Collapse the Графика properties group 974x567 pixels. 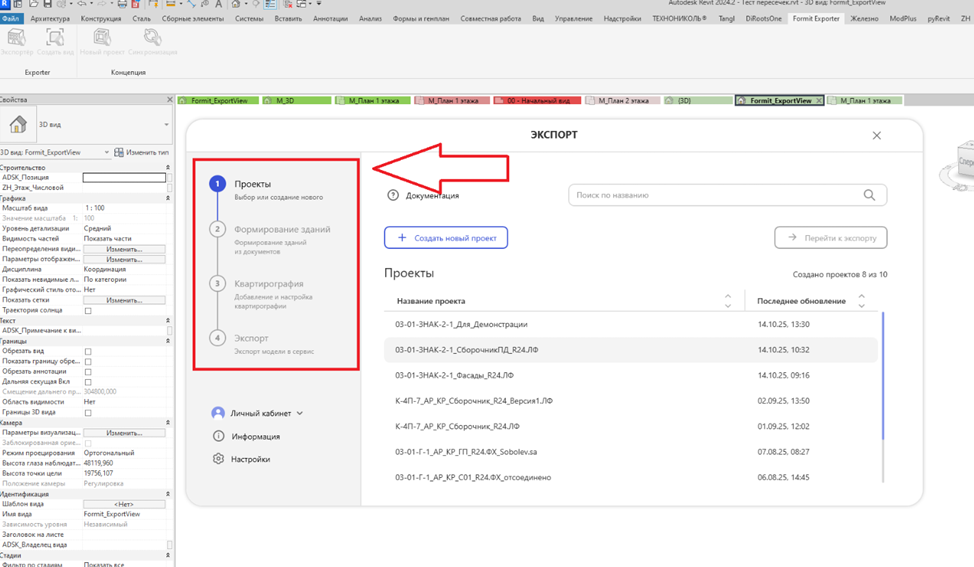tap(168, 198)
